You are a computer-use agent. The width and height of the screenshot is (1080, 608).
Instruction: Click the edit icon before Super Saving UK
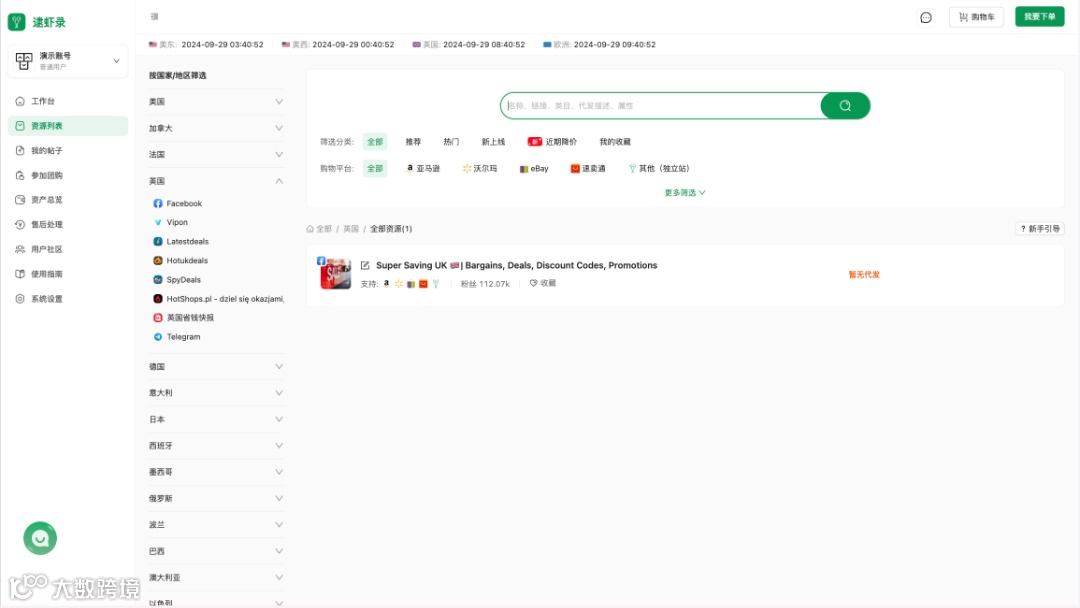tap(365, 266)
